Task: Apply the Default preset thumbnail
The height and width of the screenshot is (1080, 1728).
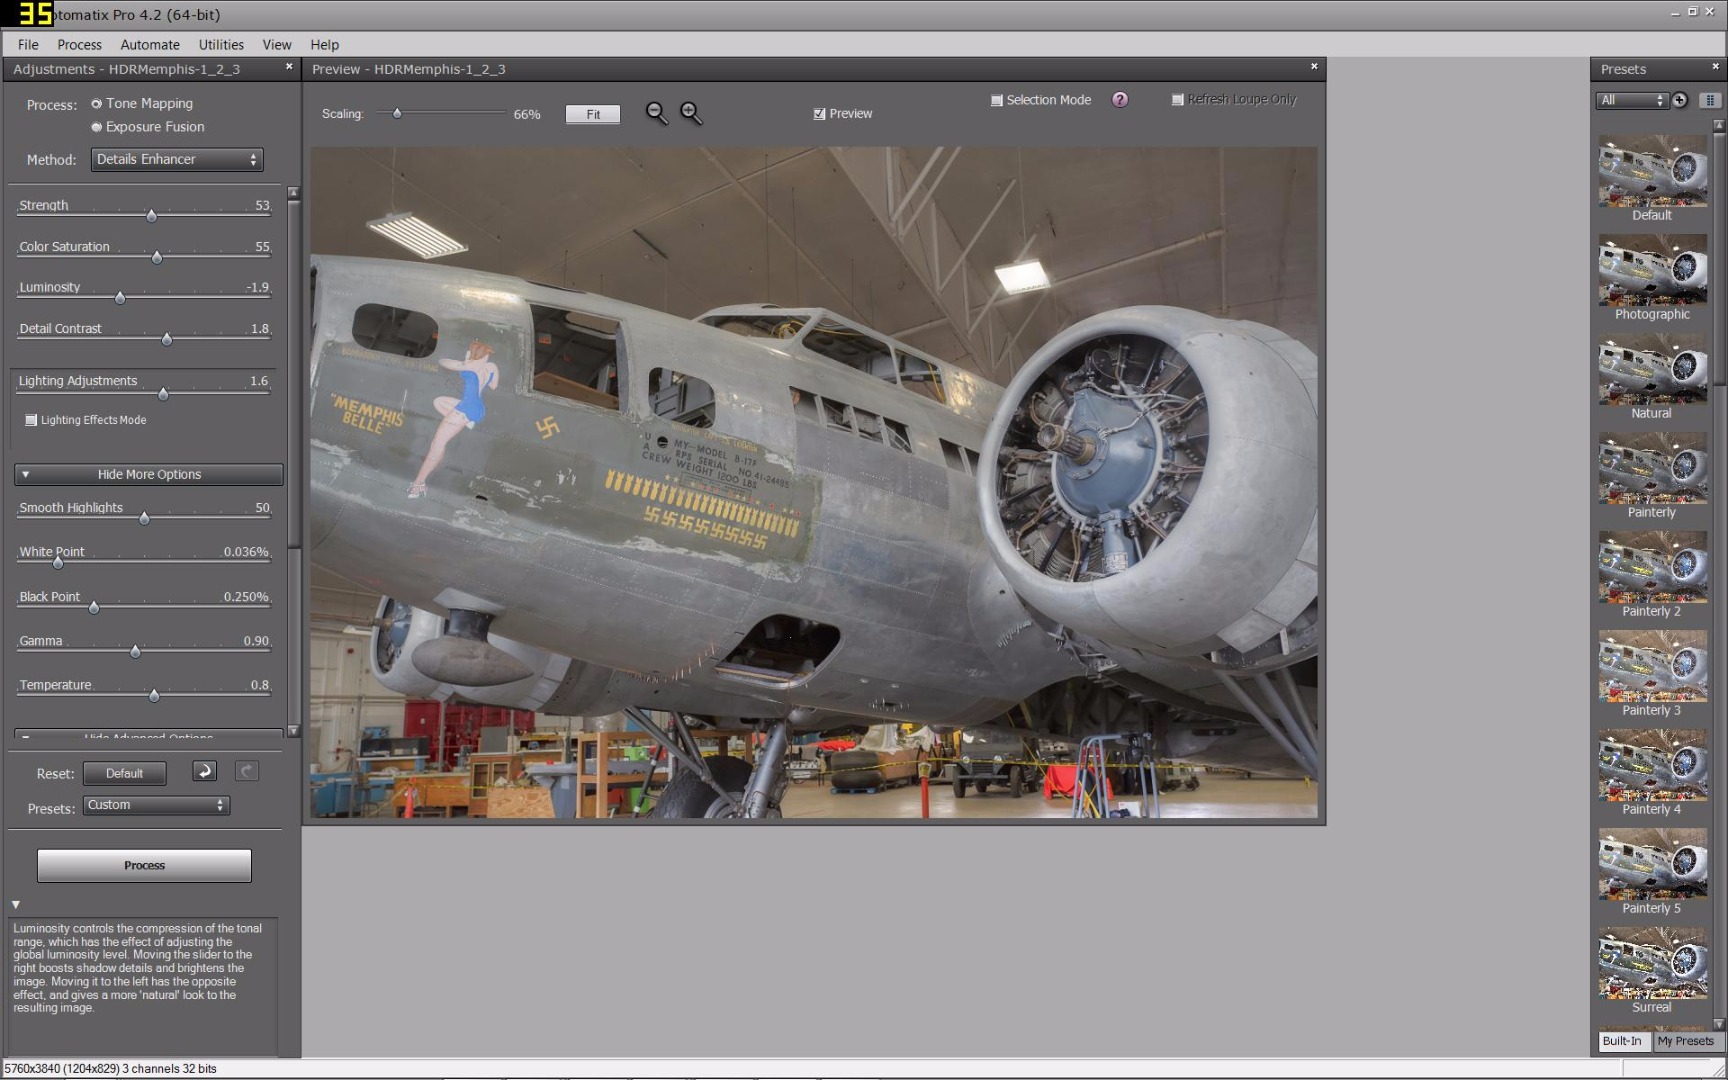Action: (1652, 170)
